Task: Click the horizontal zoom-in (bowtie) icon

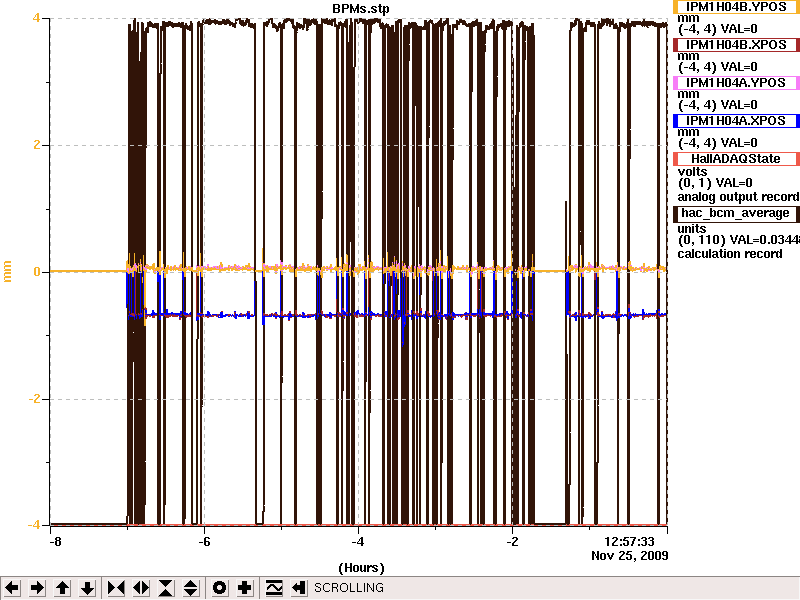Action: (x=116, y=588)
